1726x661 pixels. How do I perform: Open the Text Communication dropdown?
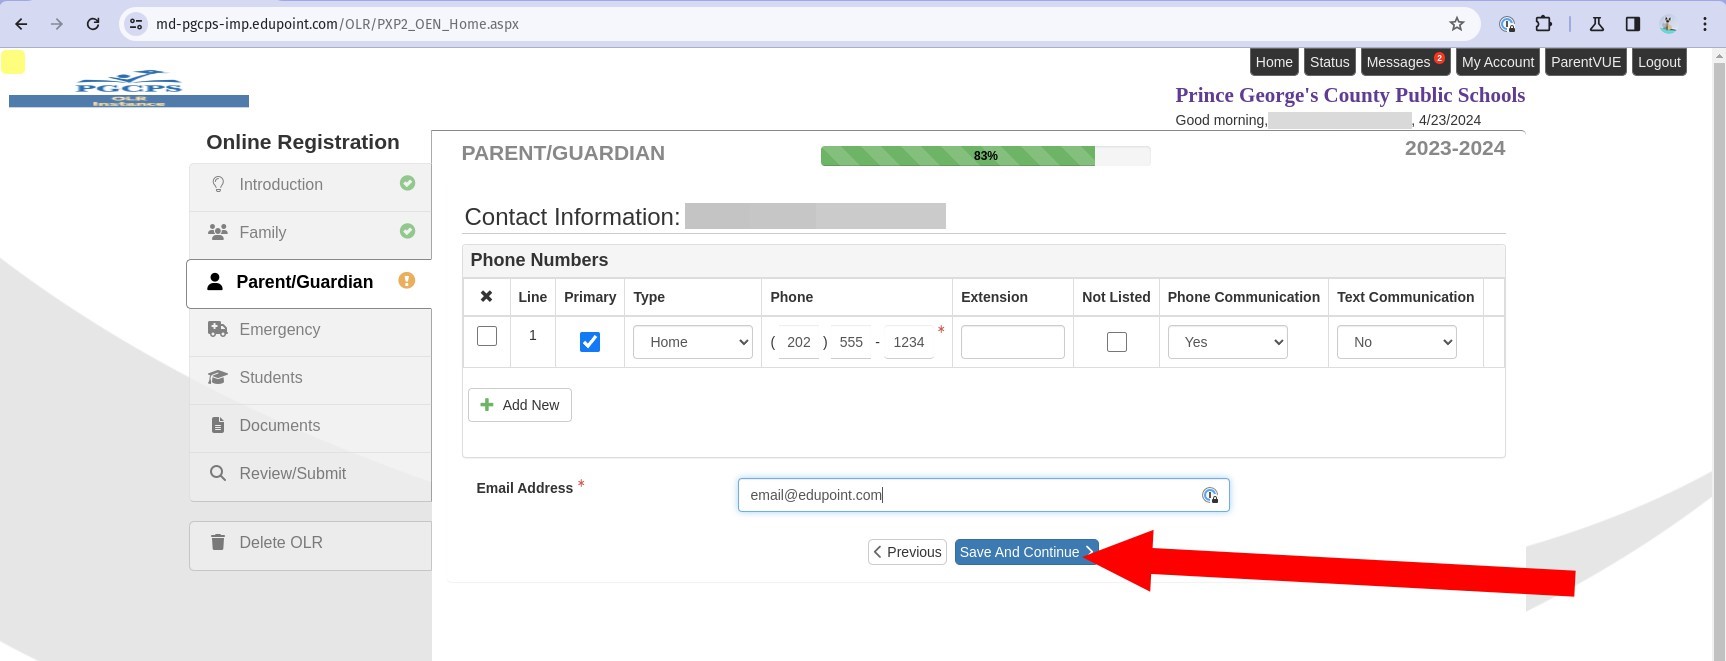pos(1396,342)
